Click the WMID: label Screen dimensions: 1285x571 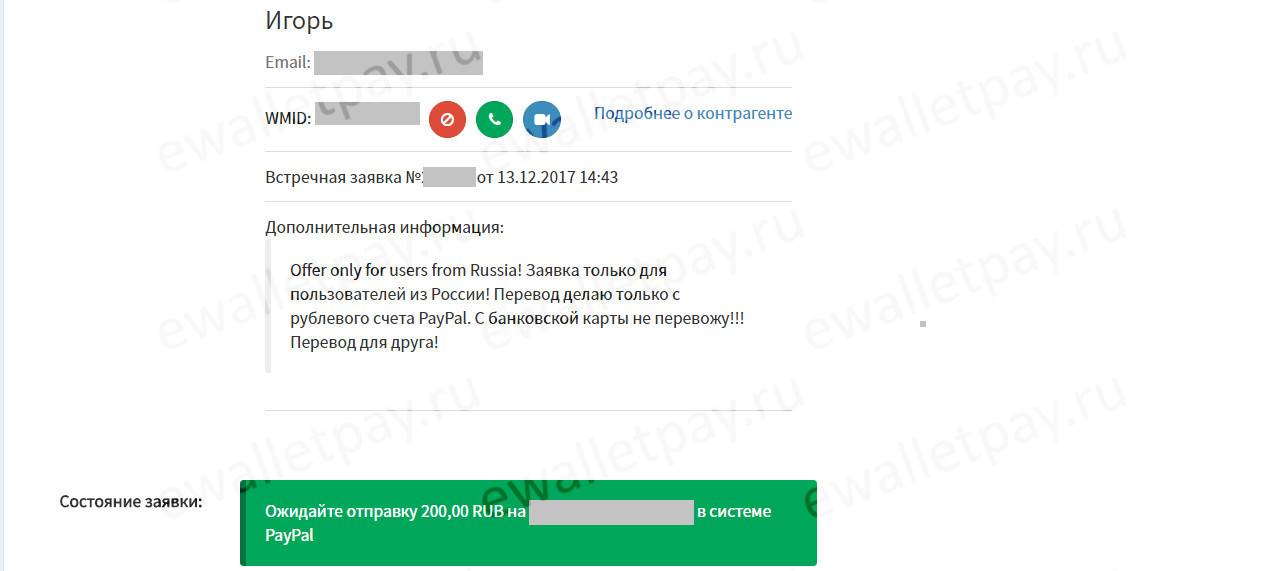pos(289,119)
